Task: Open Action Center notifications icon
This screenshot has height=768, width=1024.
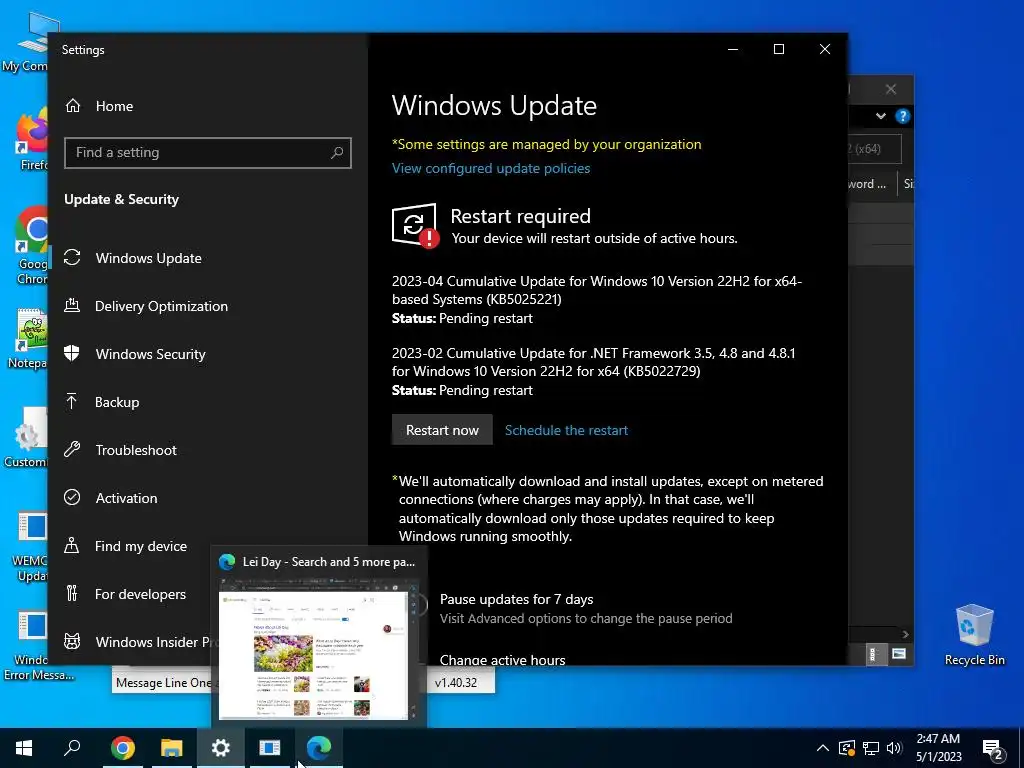Action: tap(993, 749)
